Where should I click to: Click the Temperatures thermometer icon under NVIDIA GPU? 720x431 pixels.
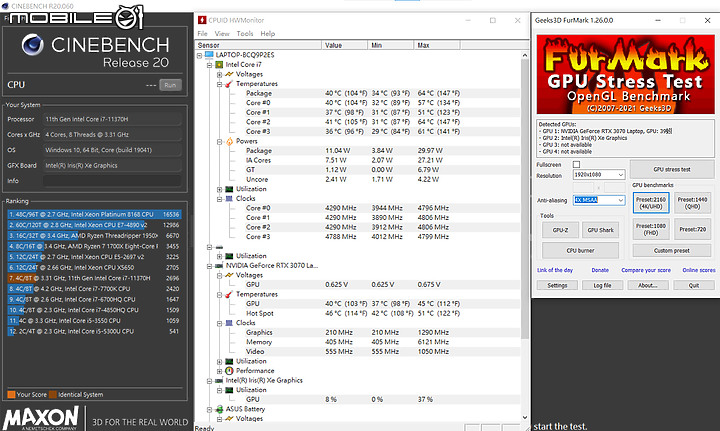229,294
